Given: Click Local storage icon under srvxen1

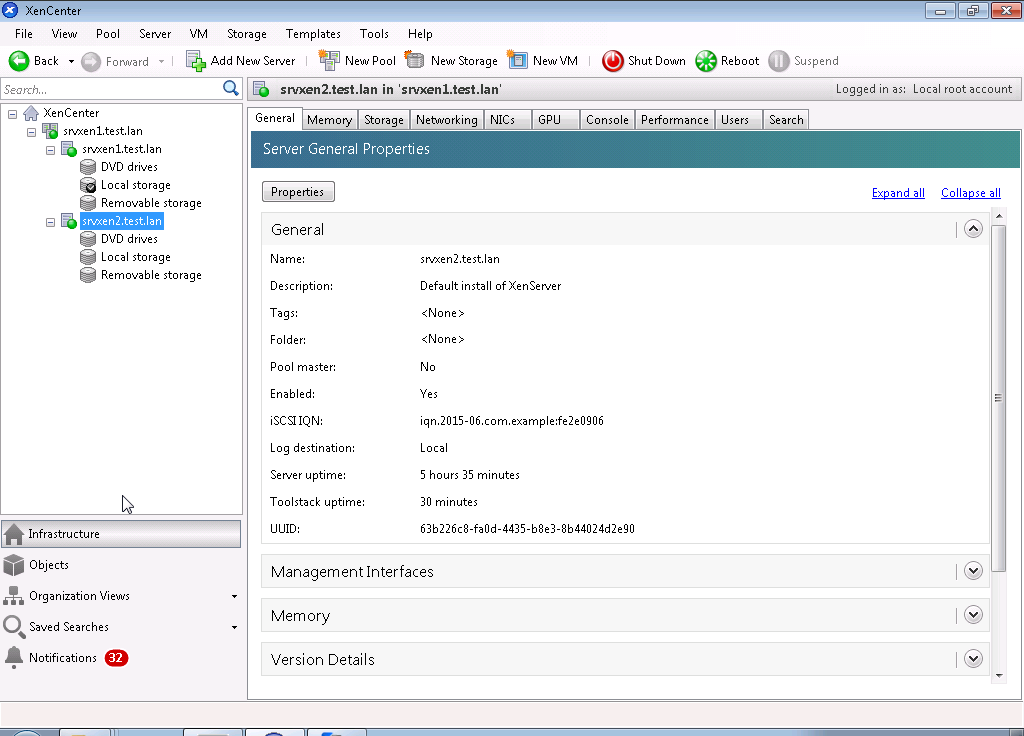Looking at the screenshot, I should click(x=88, y=185).
